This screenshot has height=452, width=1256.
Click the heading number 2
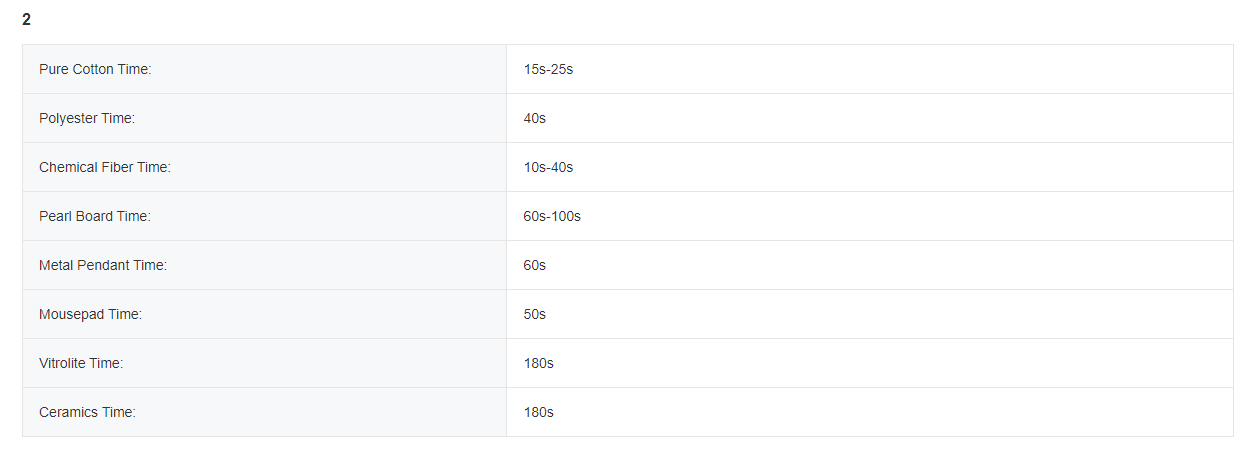point(27,20)
